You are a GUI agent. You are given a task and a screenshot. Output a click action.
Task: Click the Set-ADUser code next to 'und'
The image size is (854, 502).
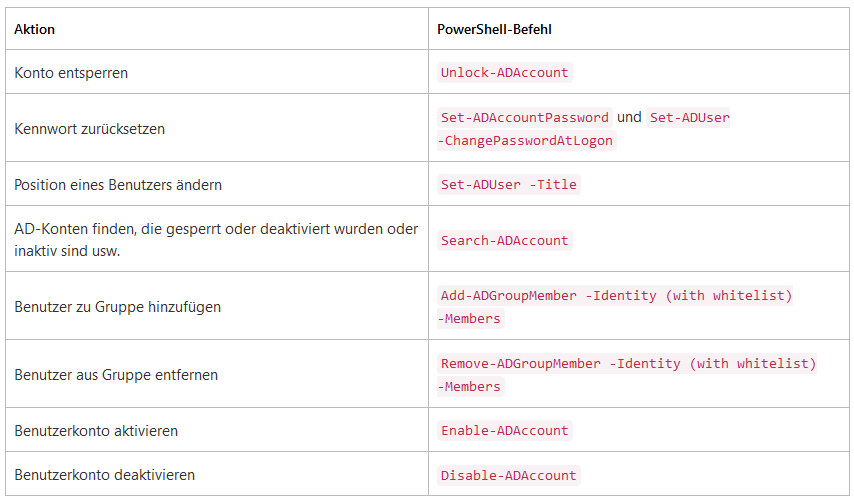(688, 117)
